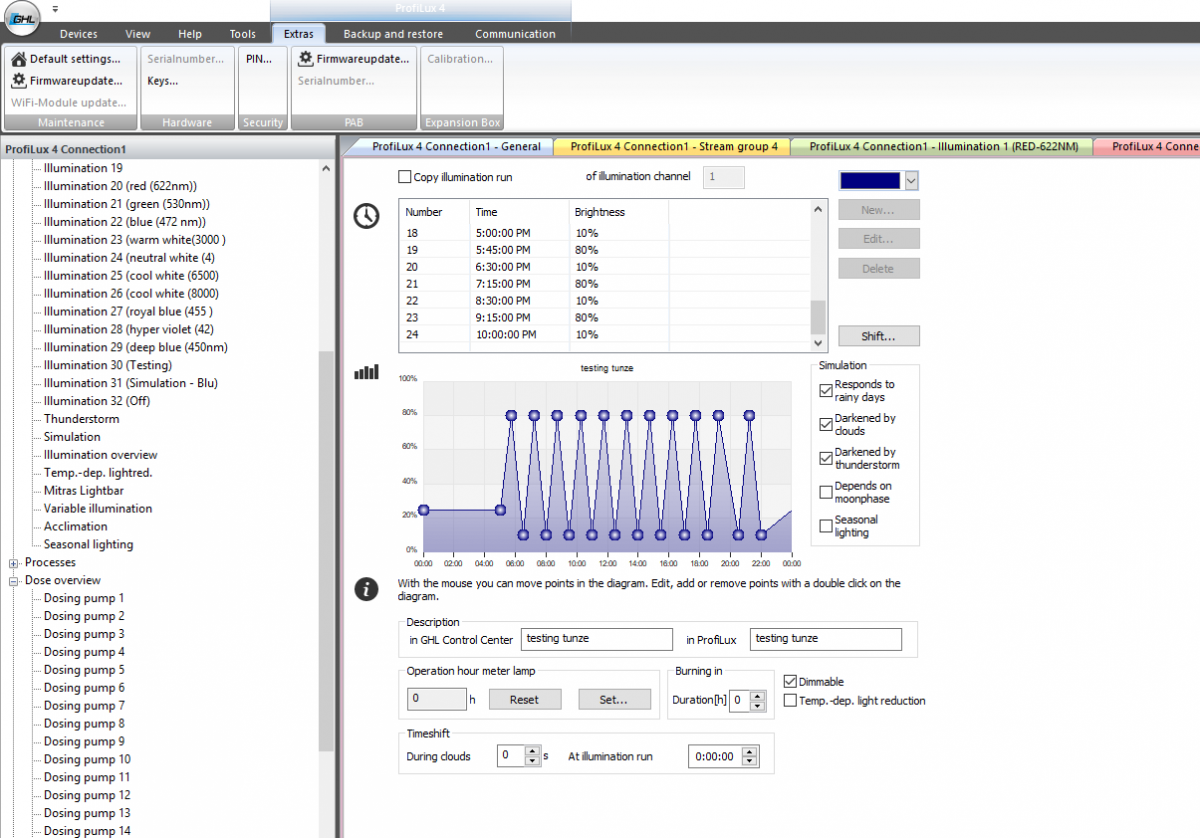Screen dimensions: 1200x838
Task: Open Thunderstorm in the tree
Action: 81,419
